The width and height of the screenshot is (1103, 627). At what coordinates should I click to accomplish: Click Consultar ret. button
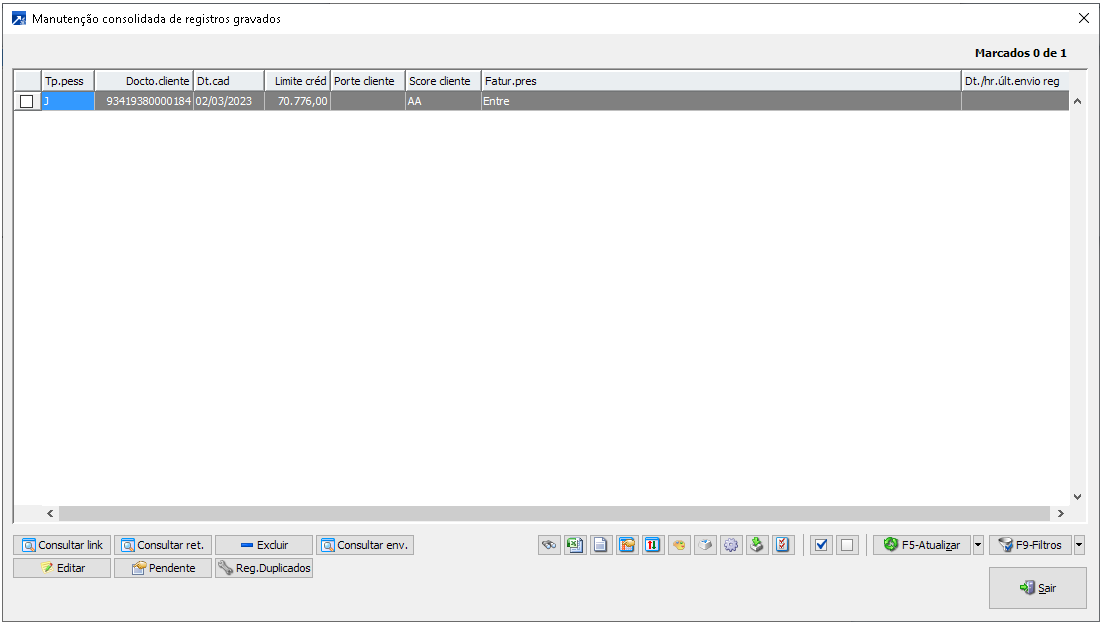pyautogui.click(x=163, y=545)
